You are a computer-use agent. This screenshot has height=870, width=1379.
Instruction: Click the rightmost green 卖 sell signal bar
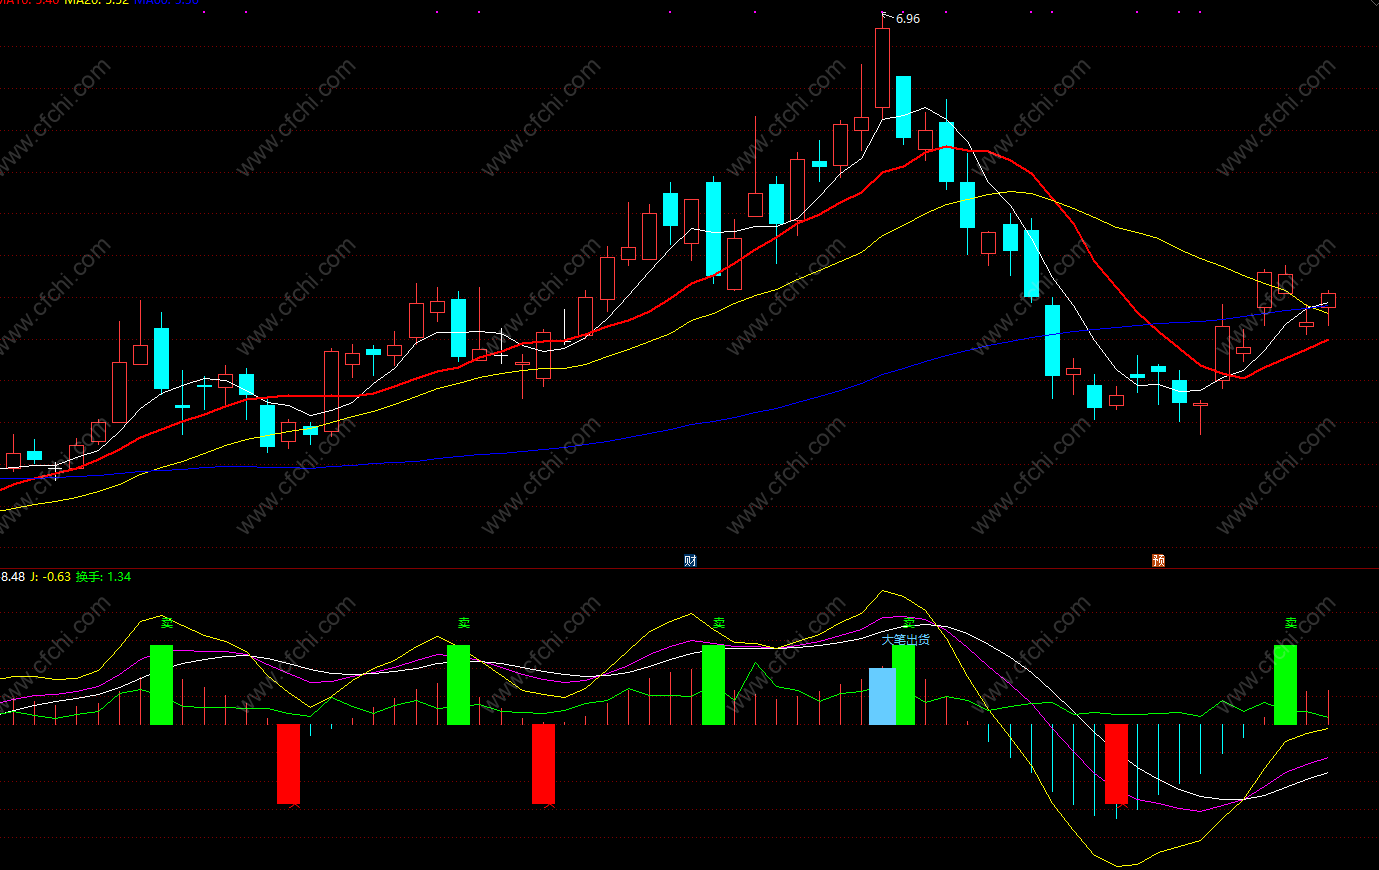point(1285,685)
